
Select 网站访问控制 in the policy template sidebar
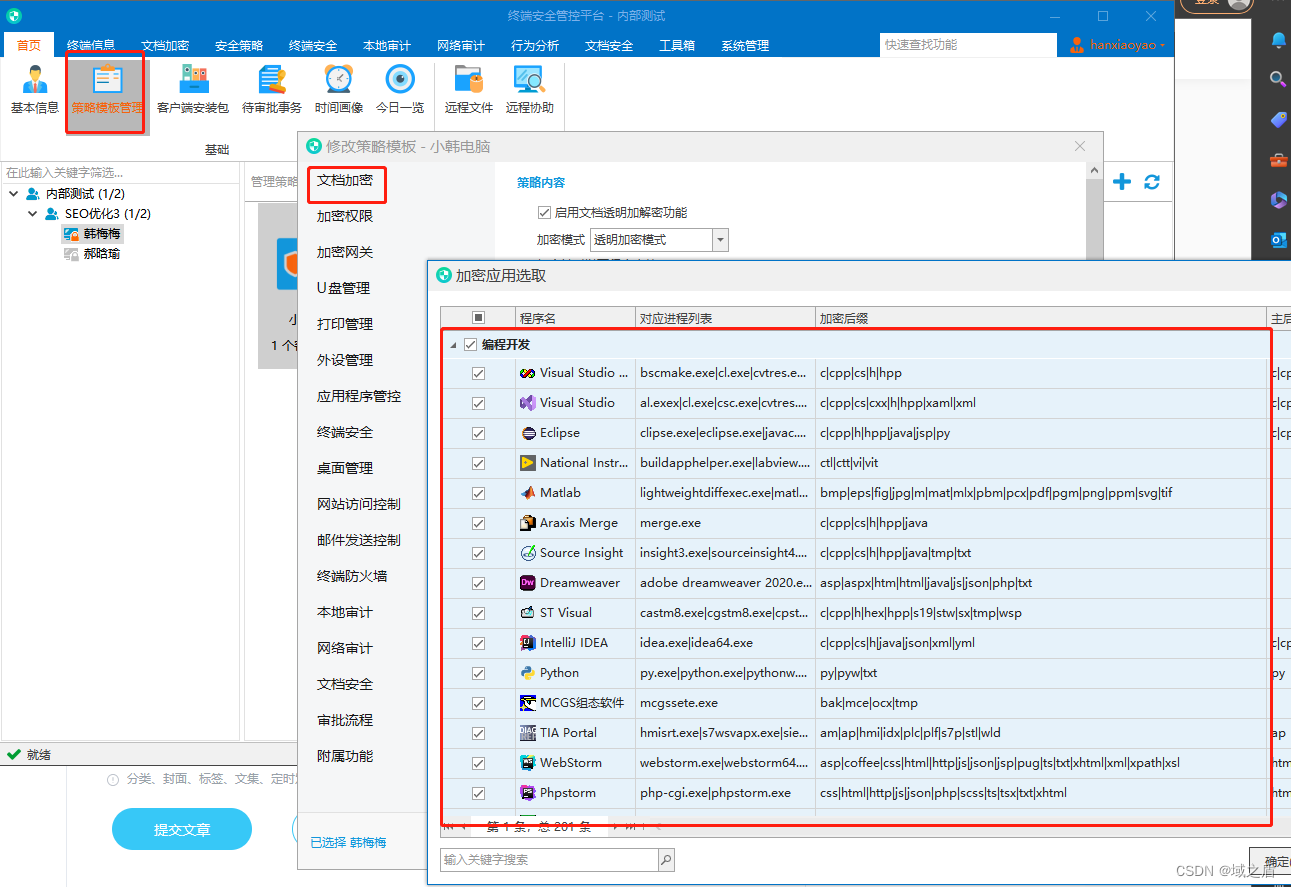[358, 504]
